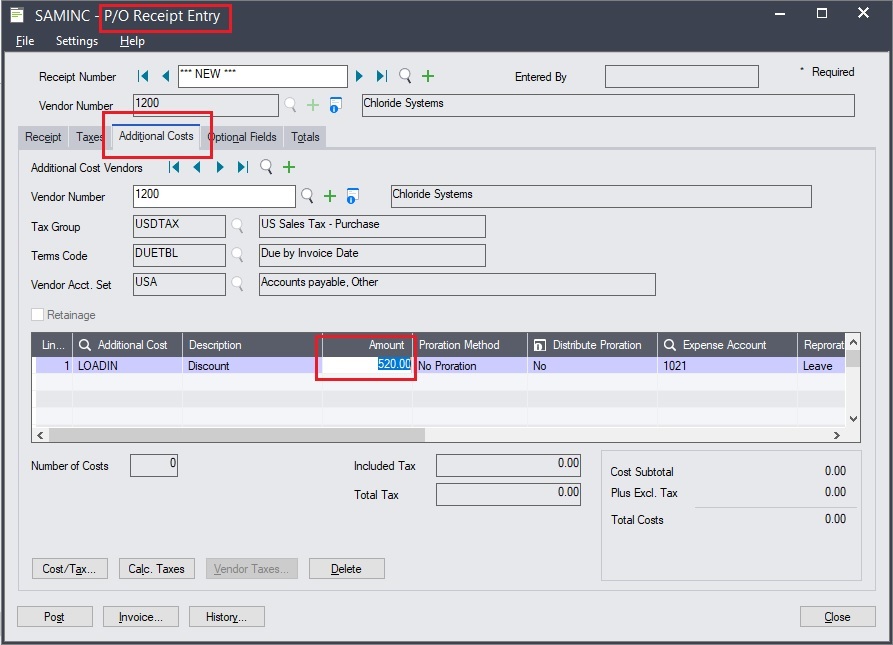
Task: Go to next receipt number record
Action: (x=359, y=76)
